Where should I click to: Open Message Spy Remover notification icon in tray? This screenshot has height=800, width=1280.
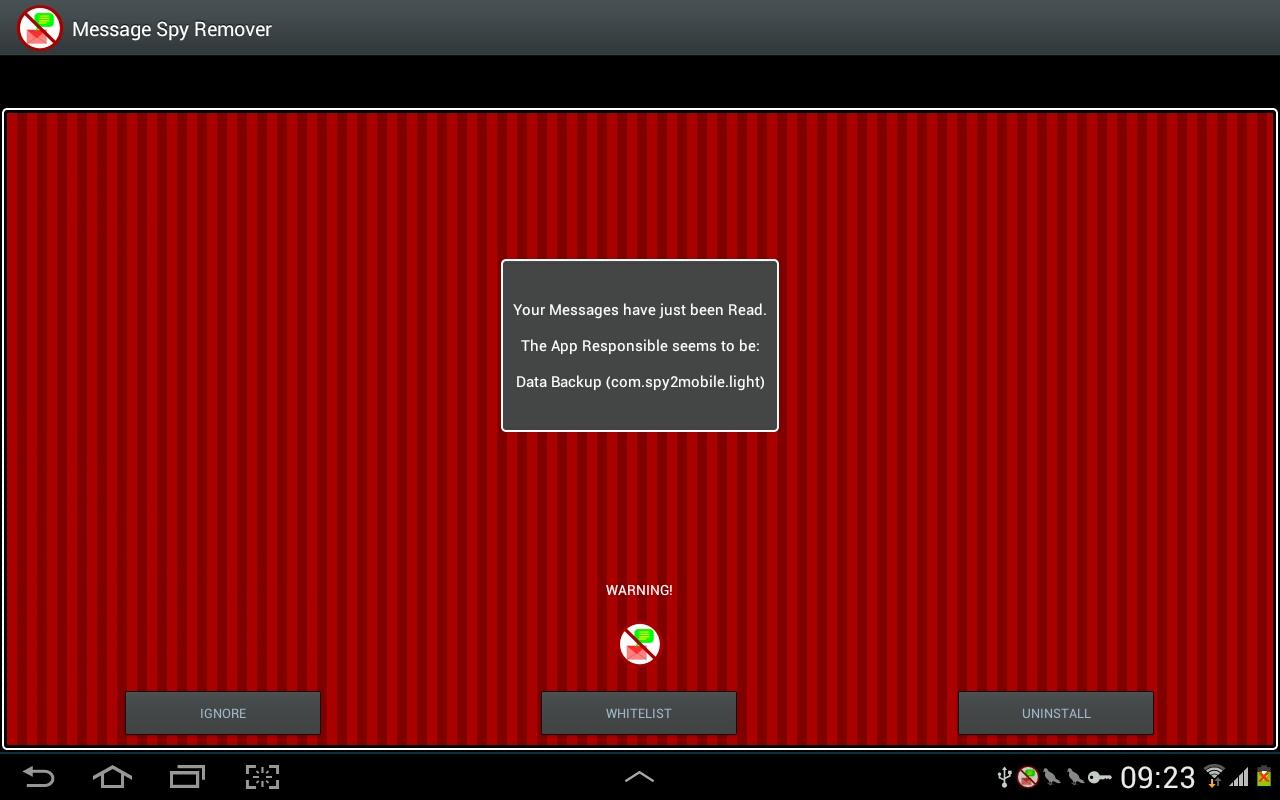1028,777
